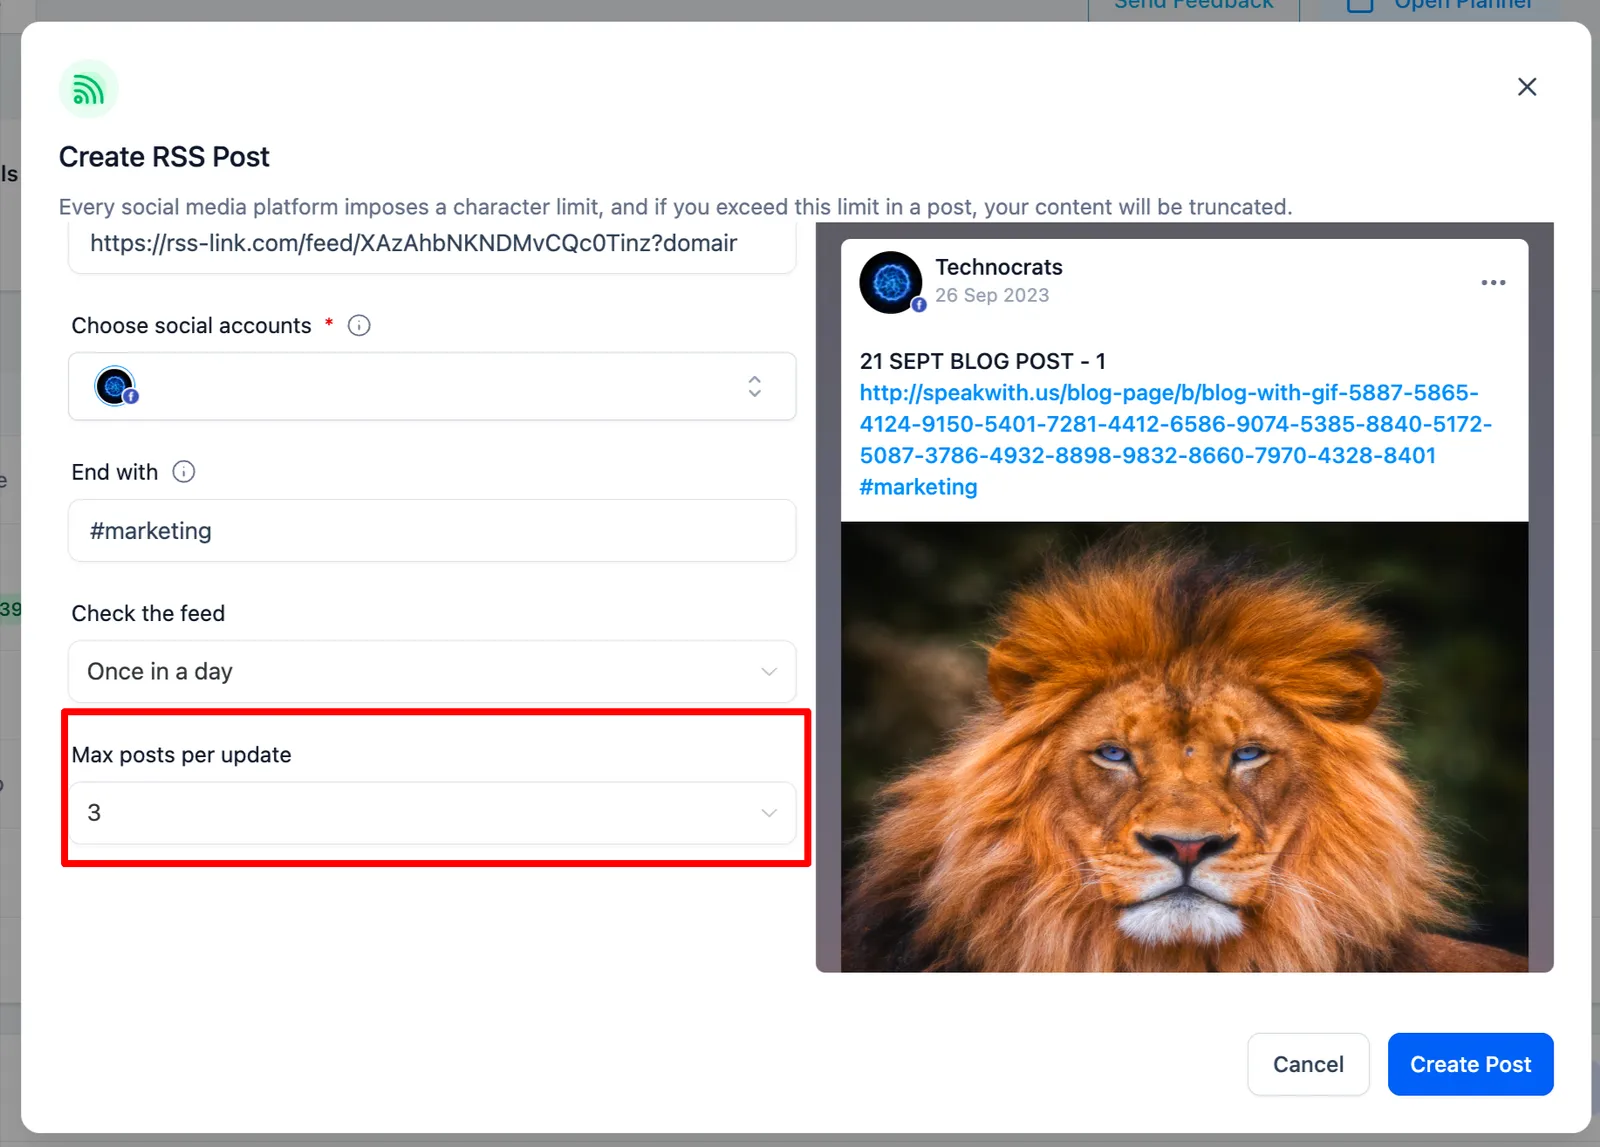Open Max posts per update dropdown

tap(432, 813)
